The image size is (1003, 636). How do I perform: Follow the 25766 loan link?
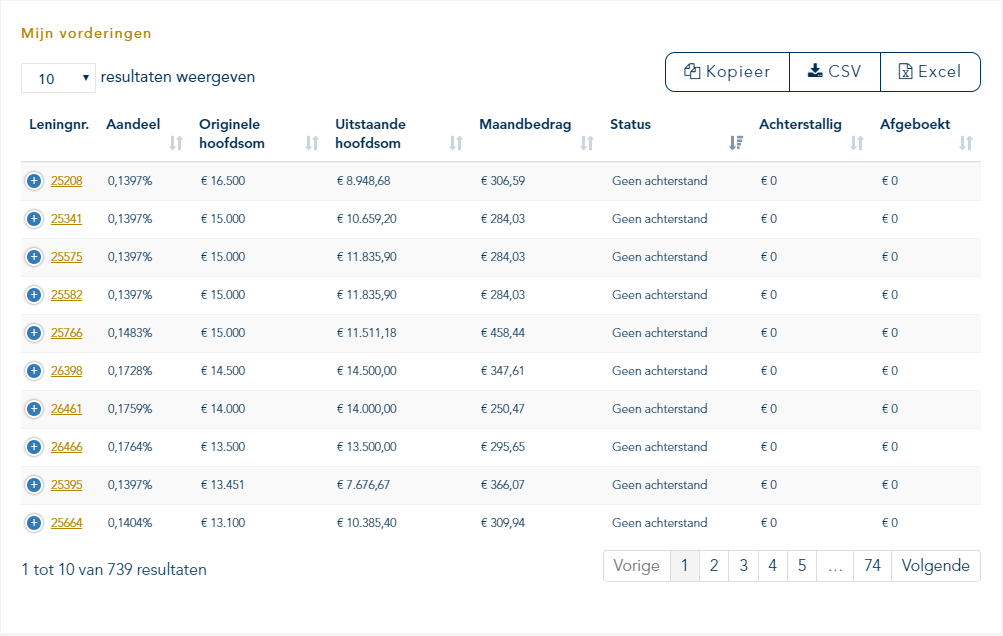pos(67,333)
